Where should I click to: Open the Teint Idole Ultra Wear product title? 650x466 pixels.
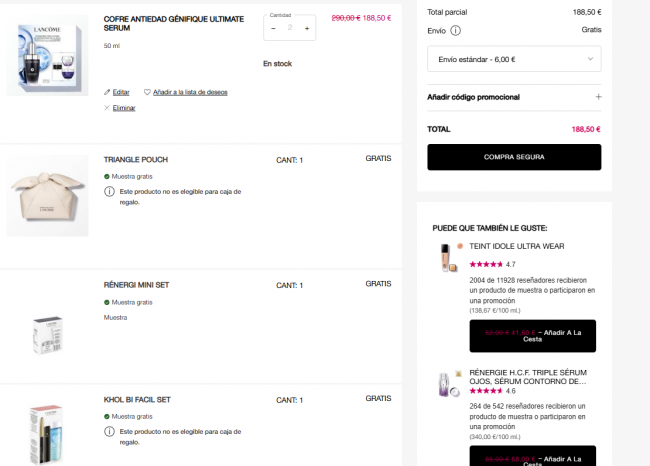[517, 246]
